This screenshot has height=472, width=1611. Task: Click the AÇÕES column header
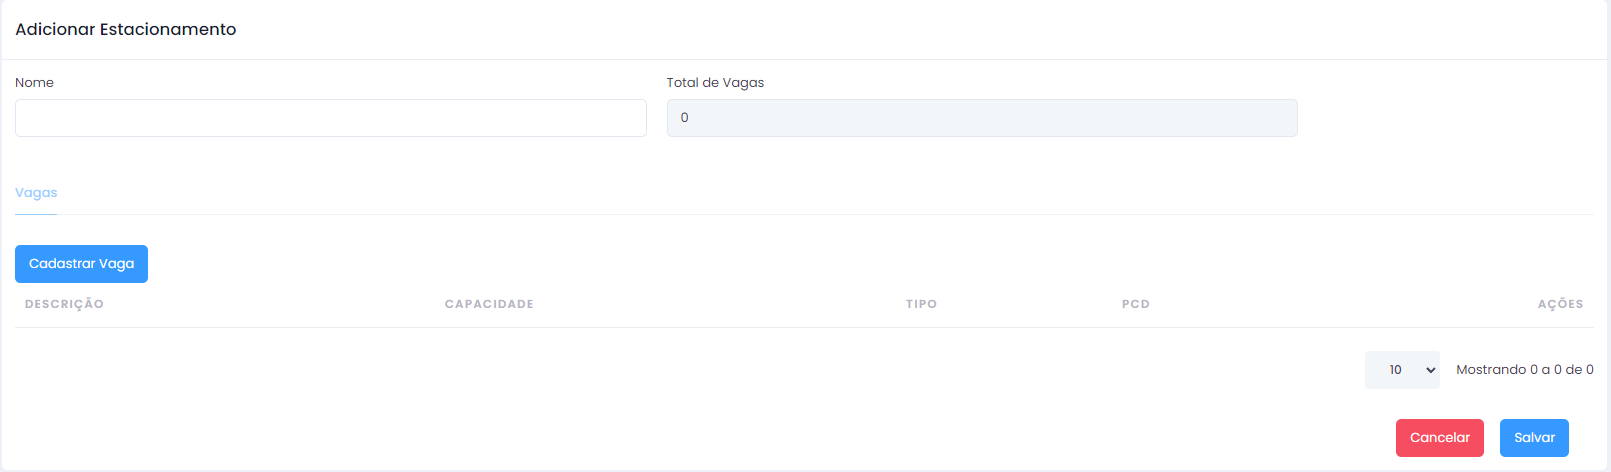(x=1560, y=304)
